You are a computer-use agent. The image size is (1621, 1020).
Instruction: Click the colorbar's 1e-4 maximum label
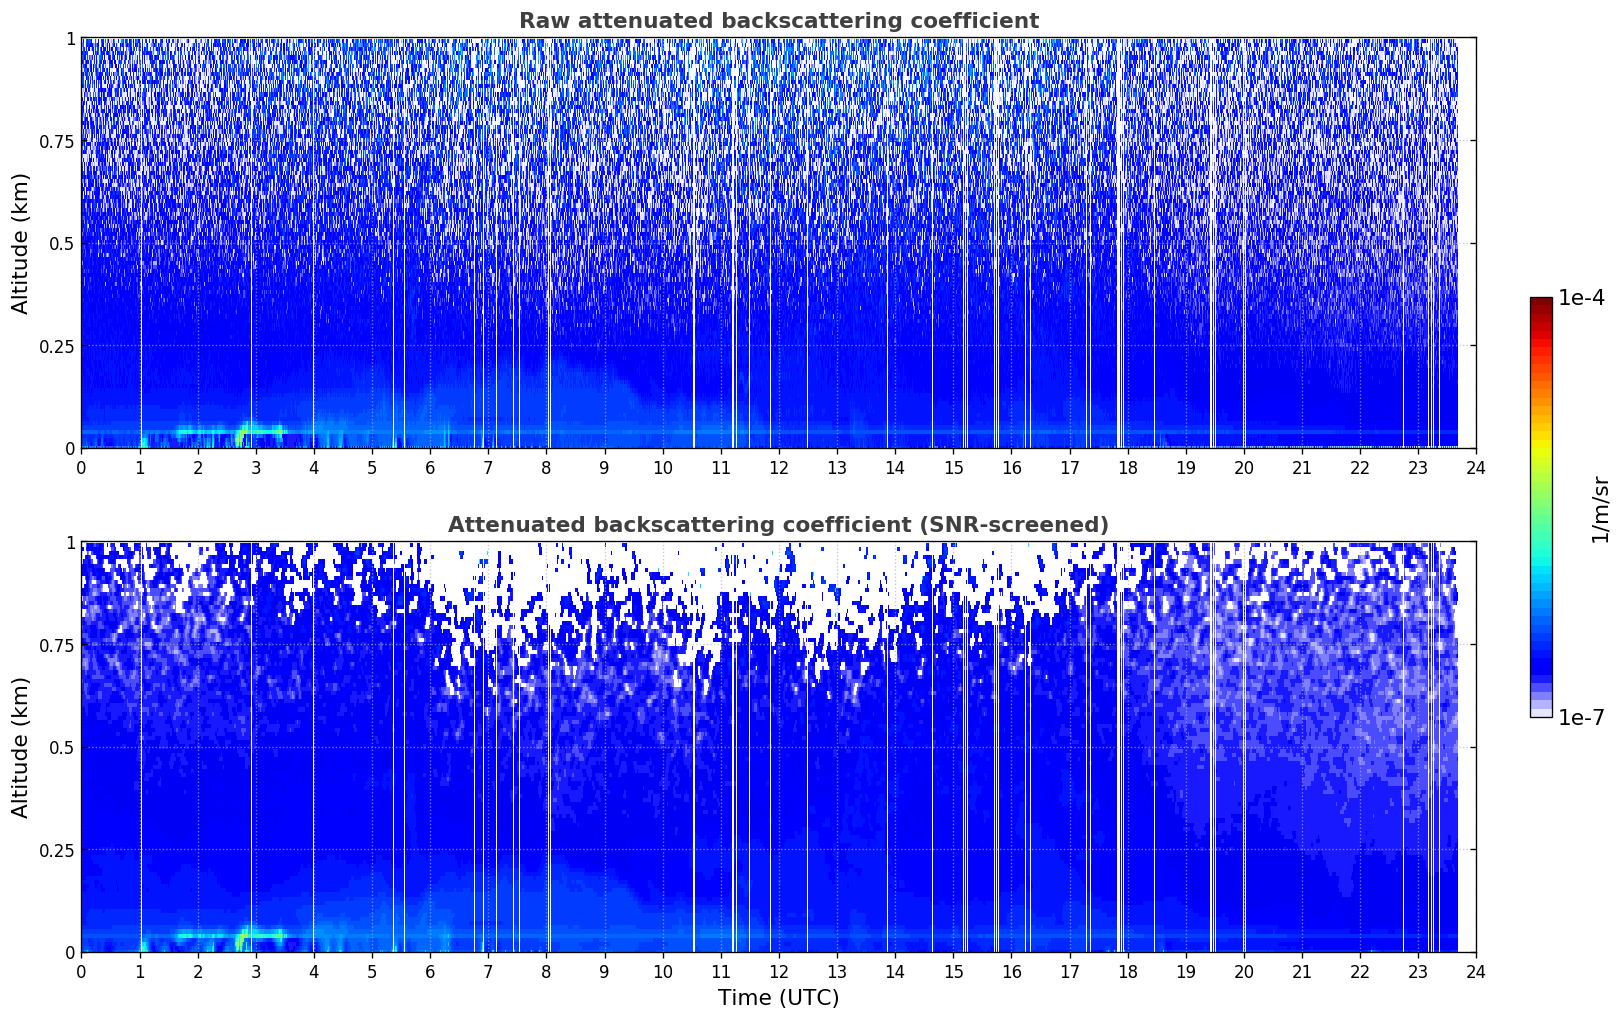tap(1581, 298)
